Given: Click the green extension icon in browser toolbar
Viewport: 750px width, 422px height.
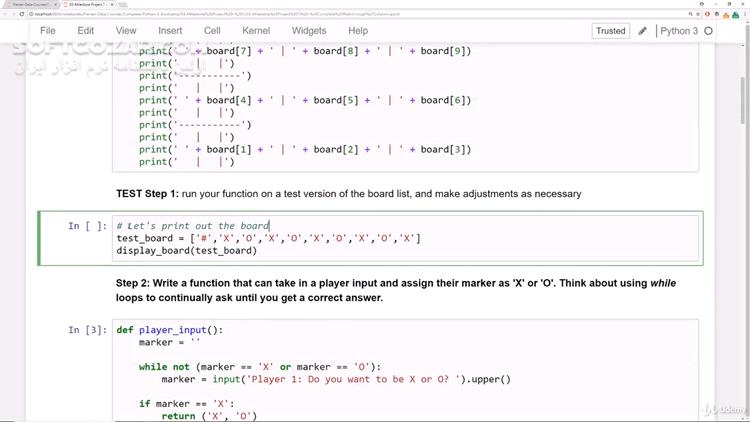Looking at the screenshot, I should [x=736, y=15].
